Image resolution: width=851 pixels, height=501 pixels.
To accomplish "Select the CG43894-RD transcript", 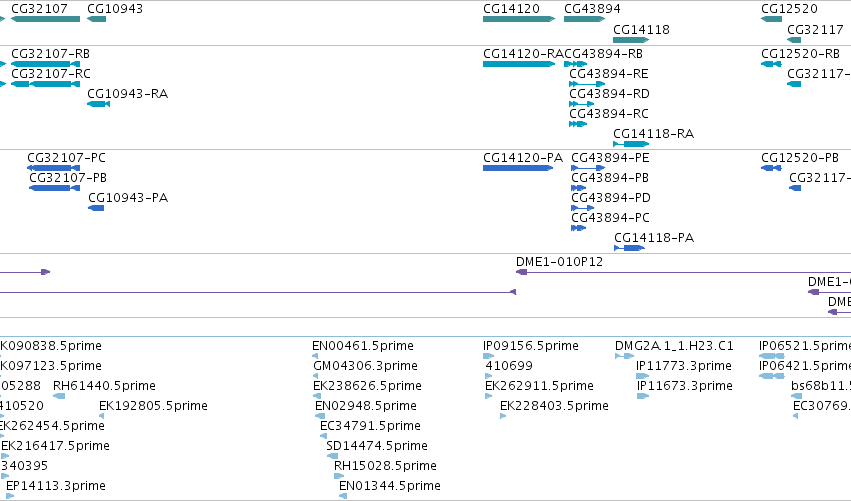I will [x=581, y=104].
